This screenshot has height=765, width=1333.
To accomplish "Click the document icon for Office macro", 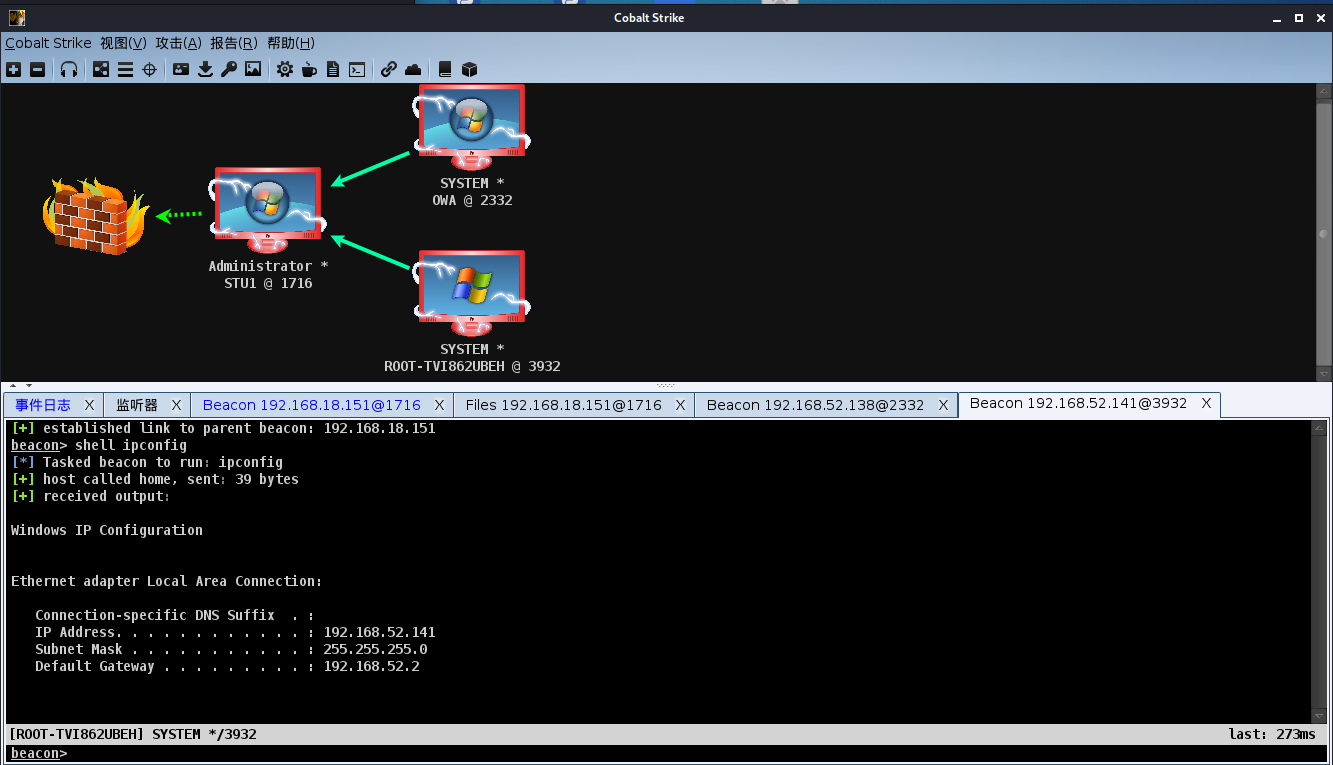I will click(333, 69).
